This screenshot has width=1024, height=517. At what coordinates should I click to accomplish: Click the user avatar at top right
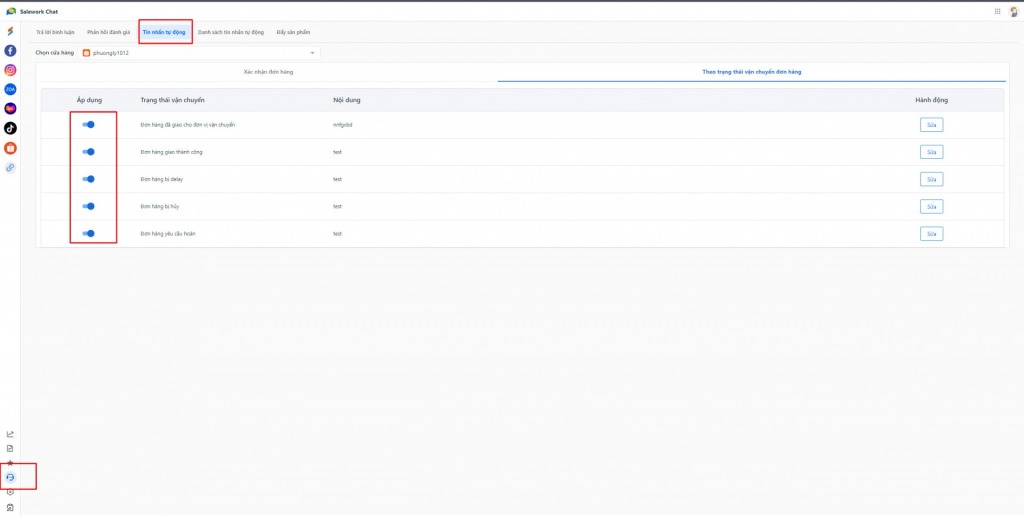1012,11
